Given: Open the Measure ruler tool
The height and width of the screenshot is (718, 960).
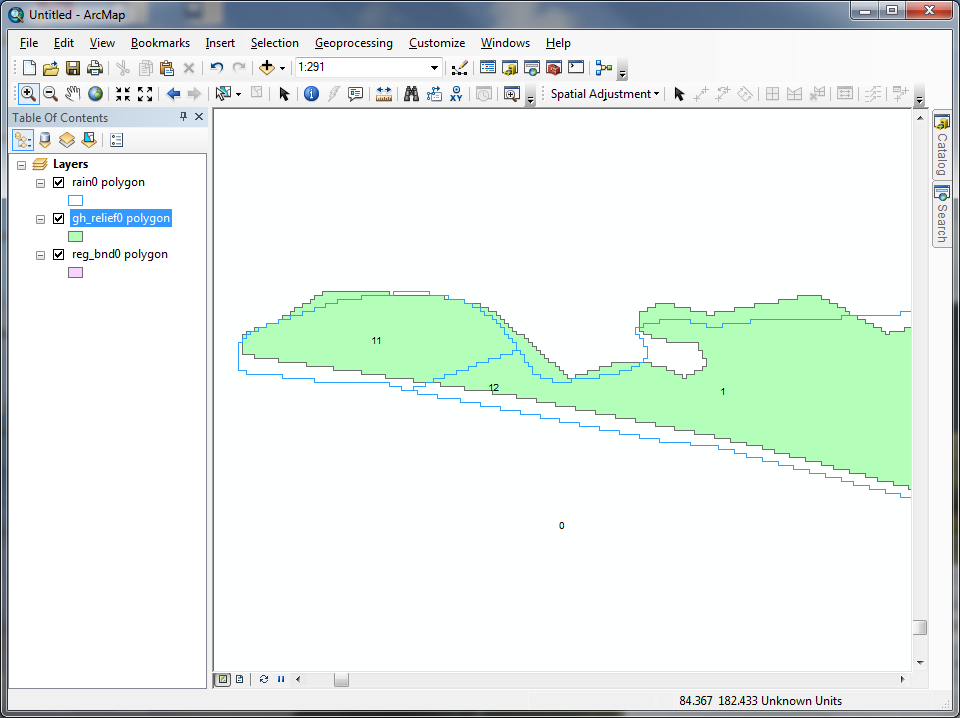Looking at the screenshot, I should 384,94.
